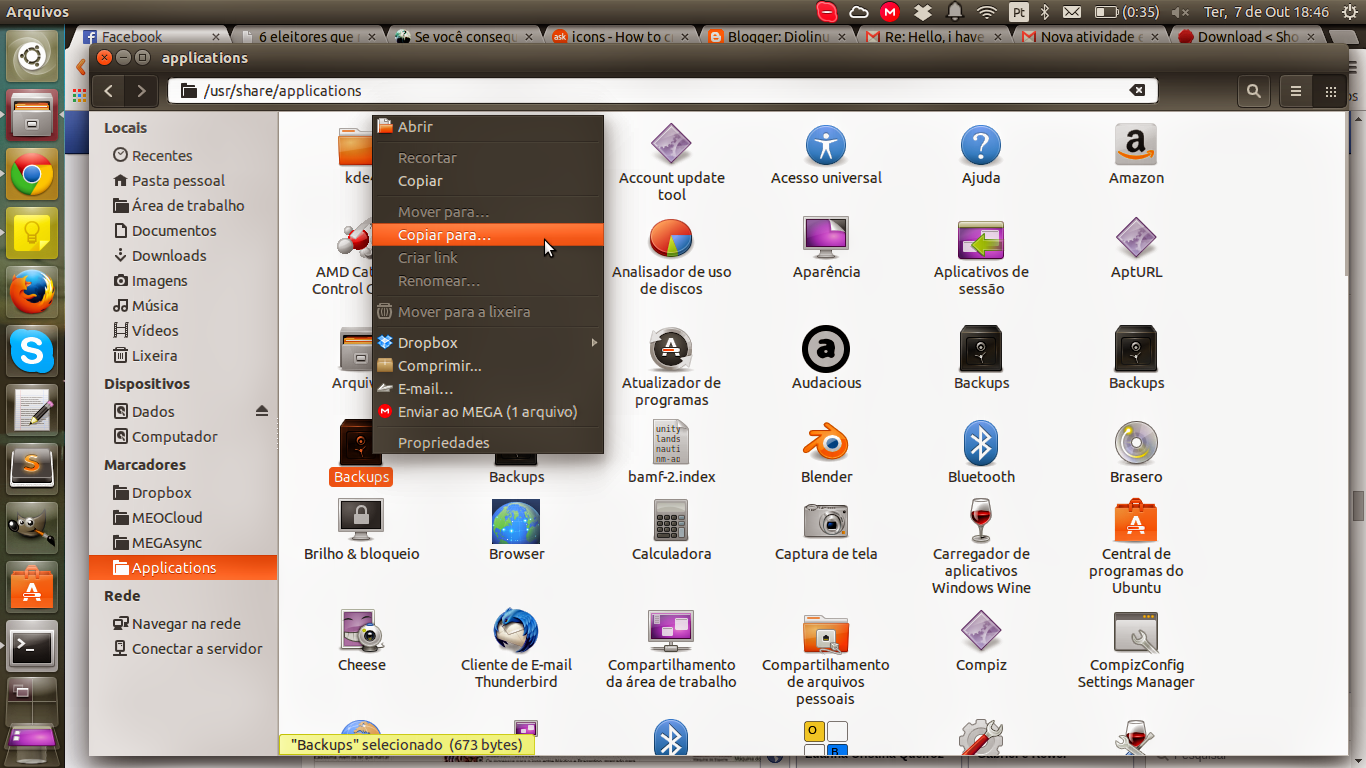Image resolution: width=1366 pixels, height=768 pixels.
Task: Open the Amazon application icon
Action: [x=1136, y=146]
